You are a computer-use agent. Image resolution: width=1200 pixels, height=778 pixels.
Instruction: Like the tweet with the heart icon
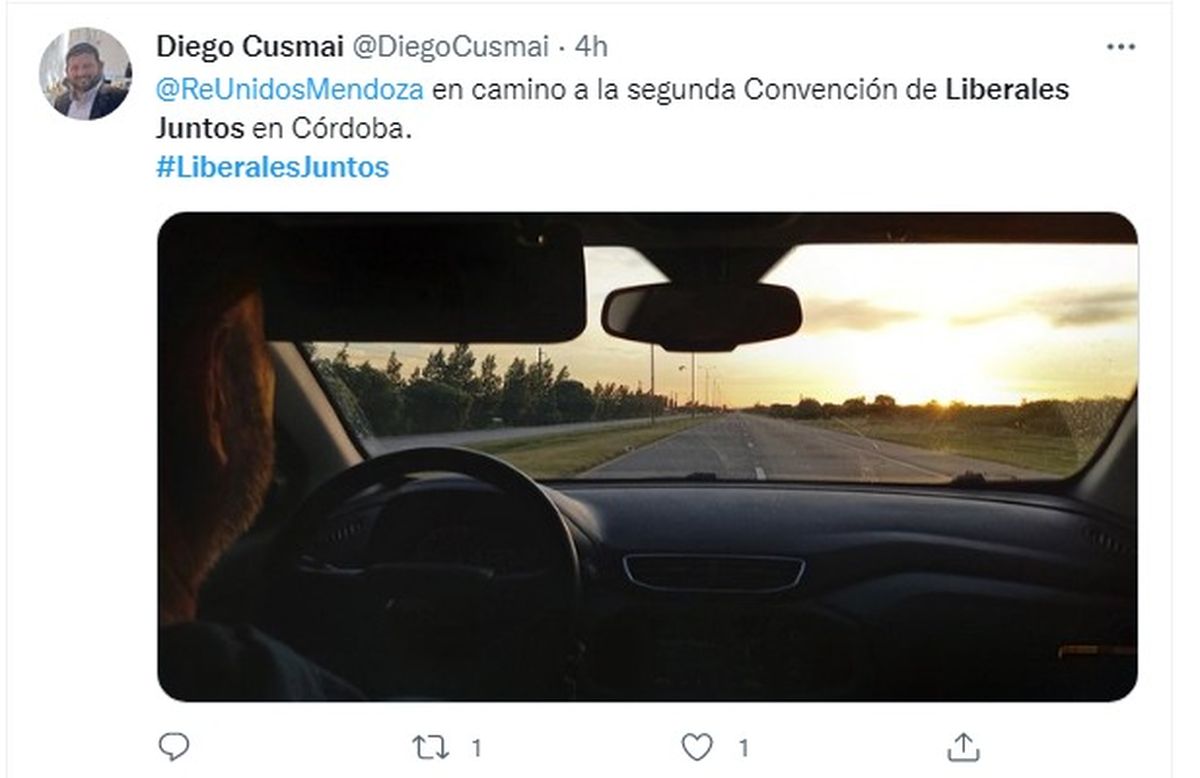(697, 747)
